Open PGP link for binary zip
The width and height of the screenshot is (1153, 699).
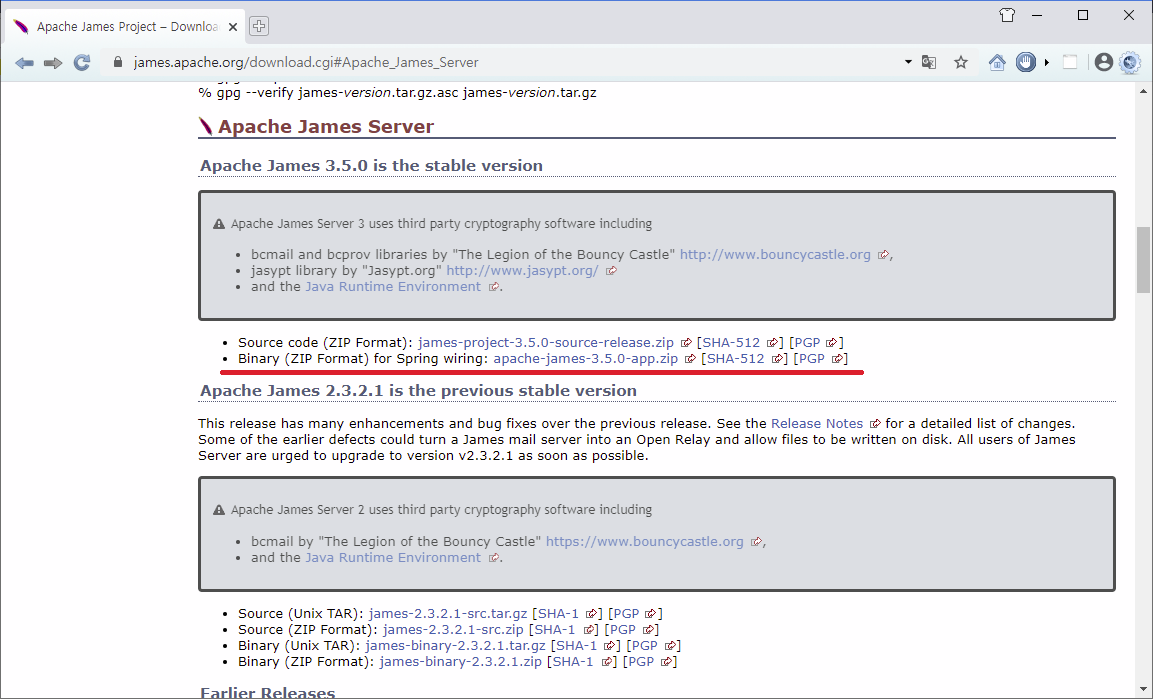[x=641, y=662]
